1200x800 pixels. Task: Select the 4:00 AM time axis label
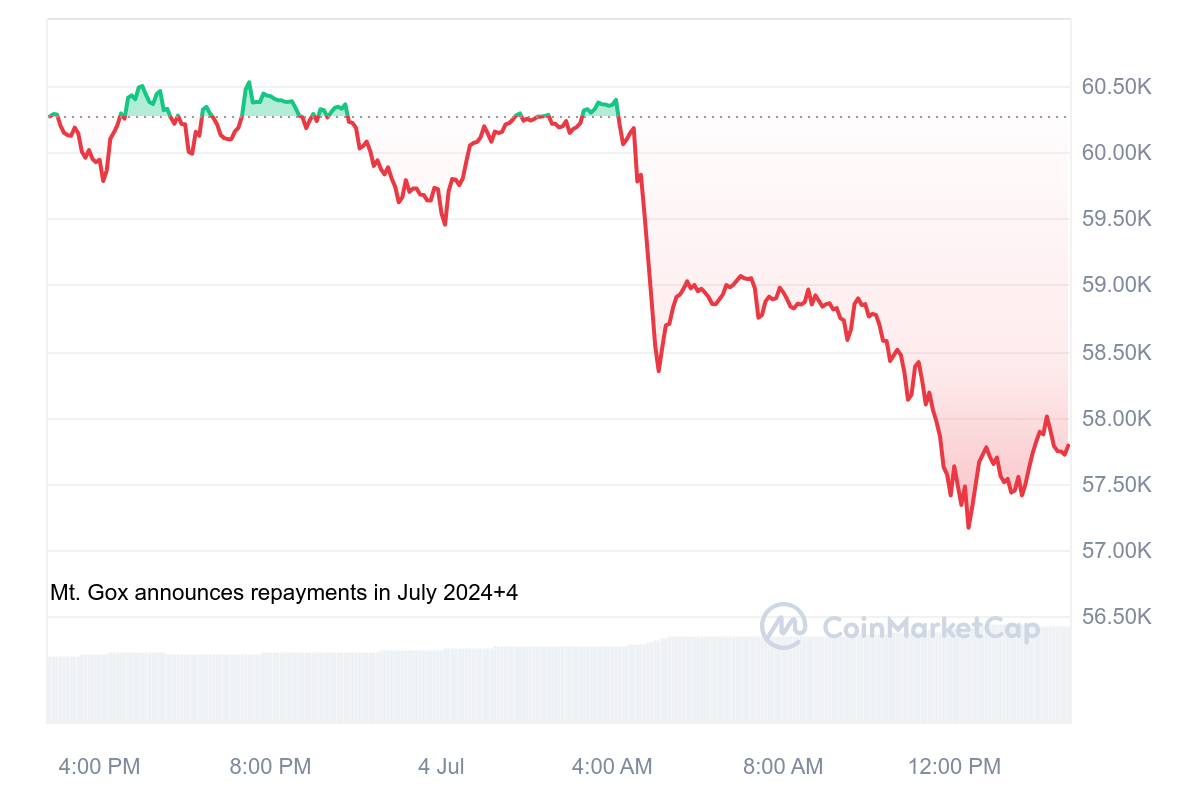[x=612, y=767]
